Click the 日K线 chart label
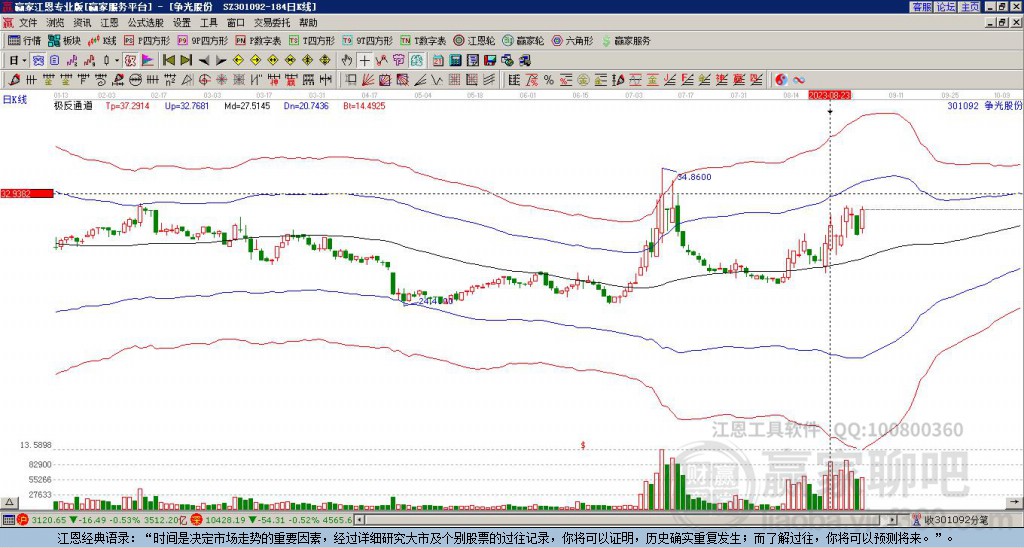 click(x=14, y=100)
